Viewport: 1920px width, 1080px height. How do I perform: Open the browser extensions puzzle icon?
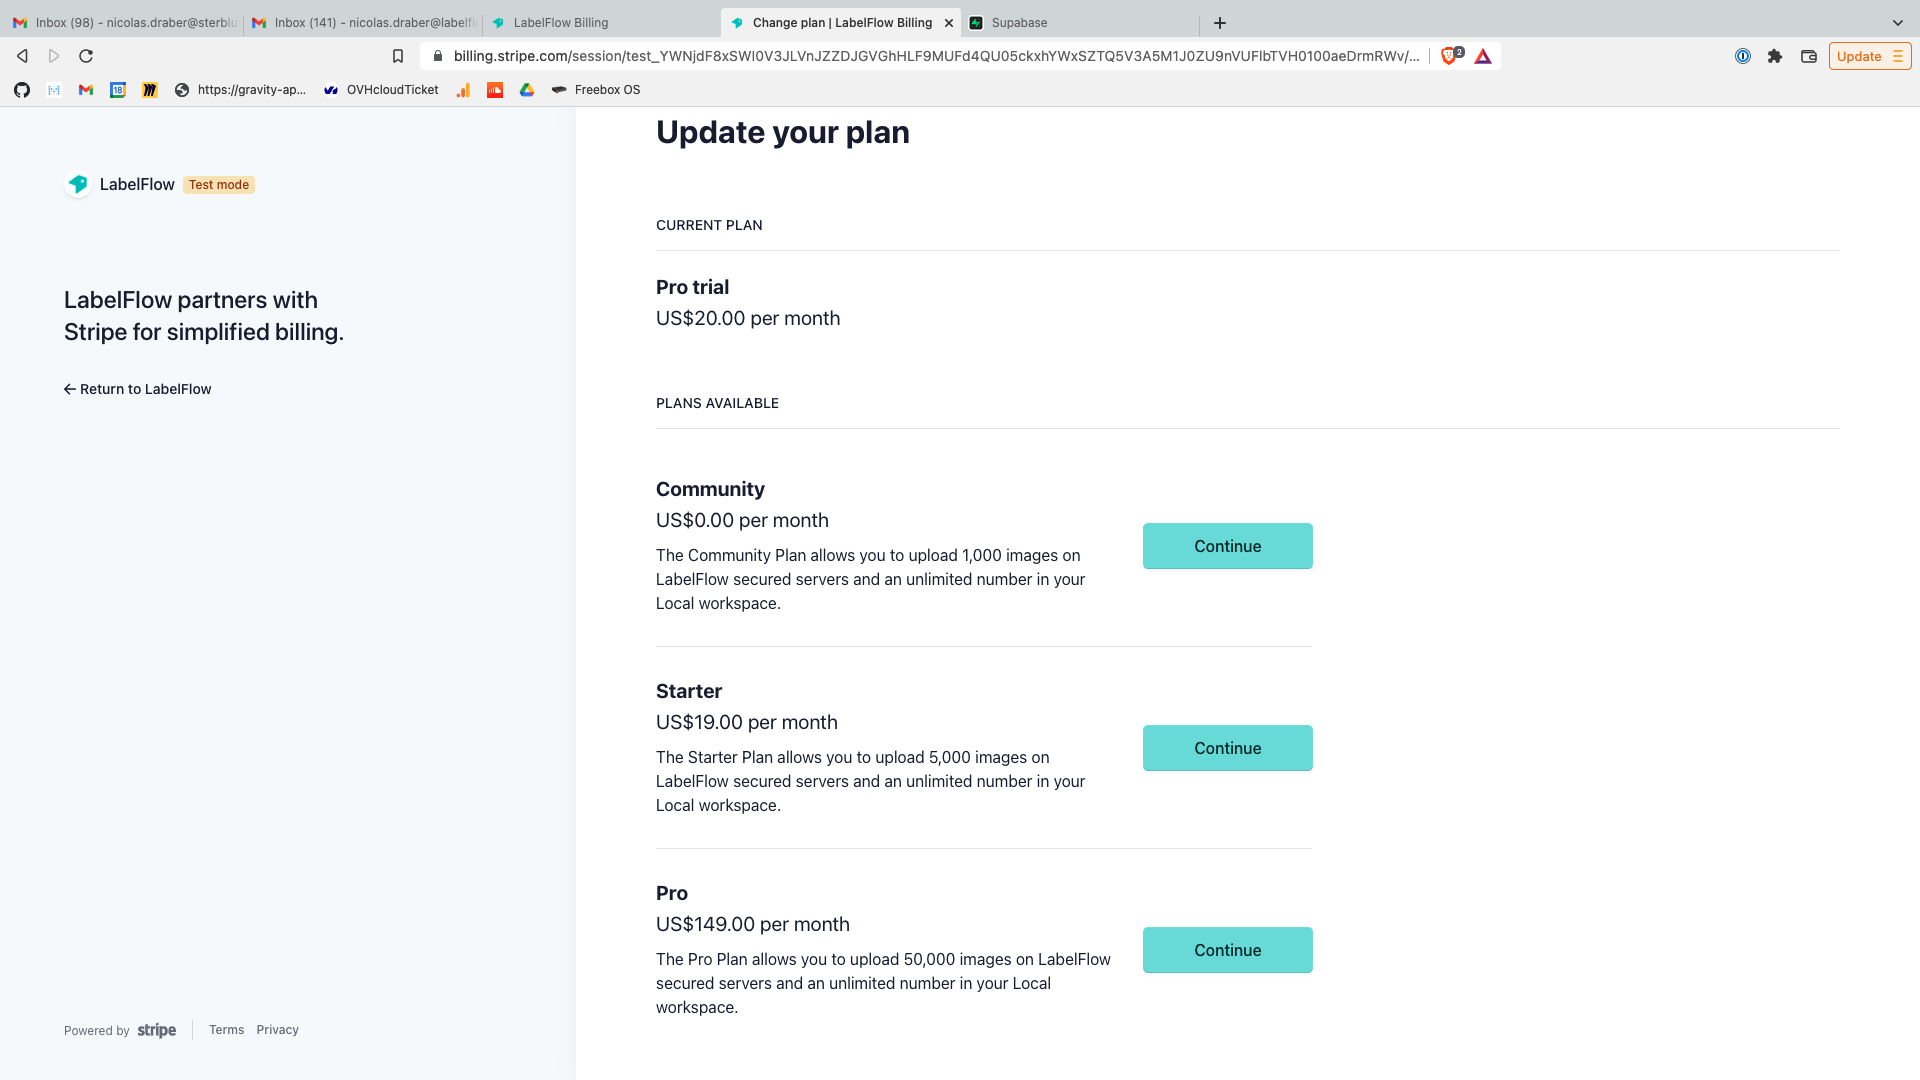pos(1775,57)
